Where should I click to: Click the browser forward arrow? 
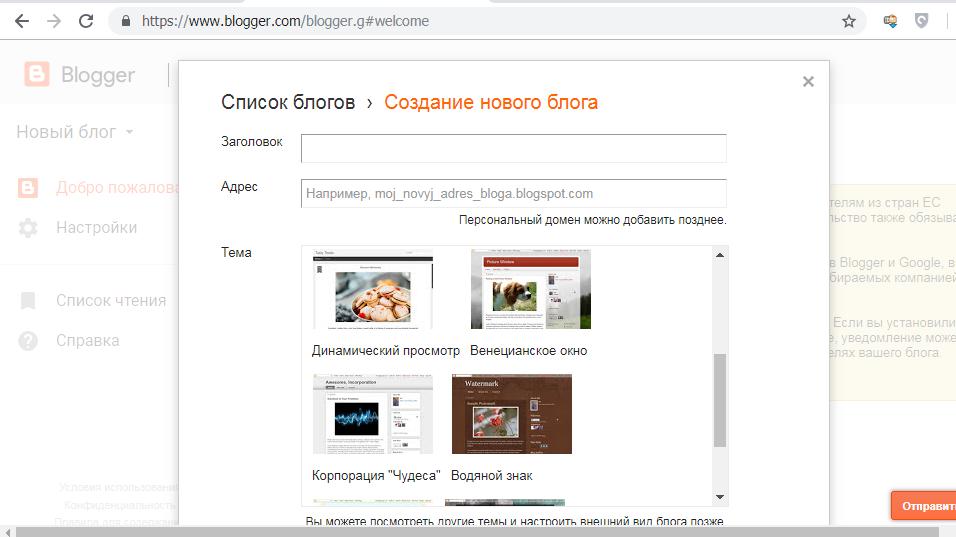54,21
